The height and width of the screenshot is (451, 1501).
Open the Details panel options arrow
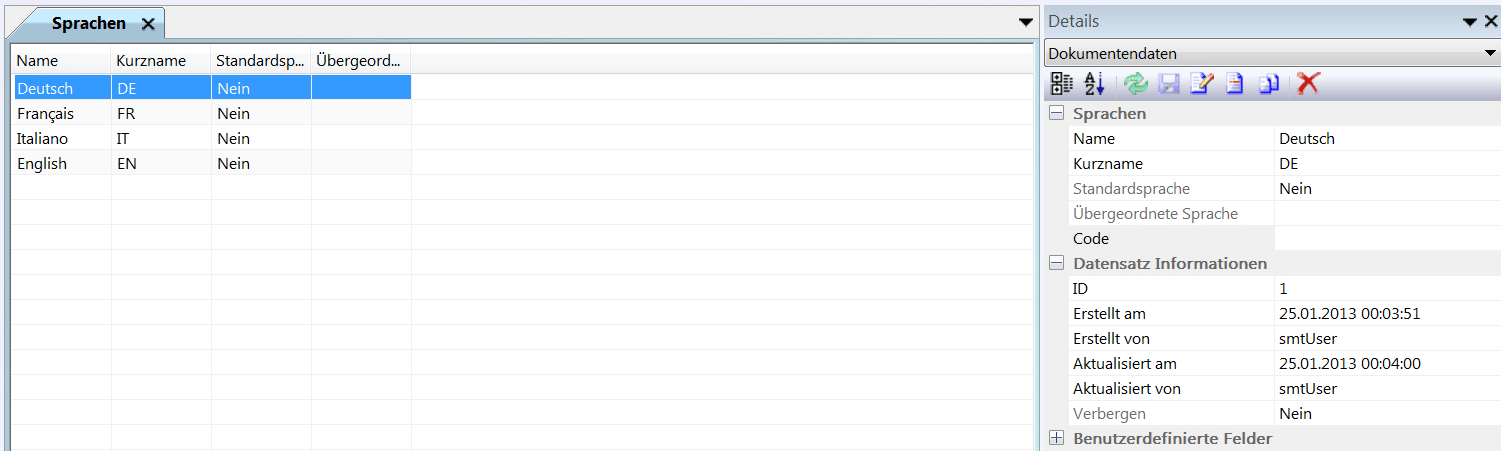(1469, 22)
